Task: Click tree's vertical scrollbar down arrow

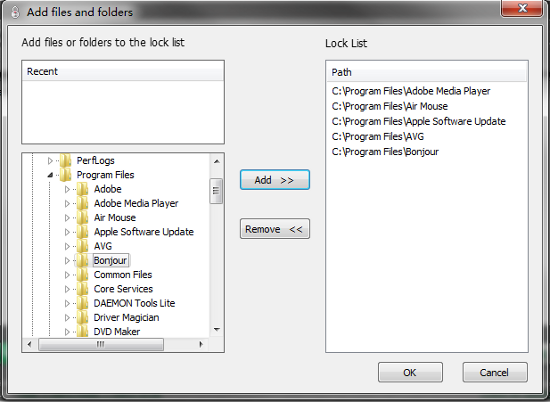Action: coord(217,329)
